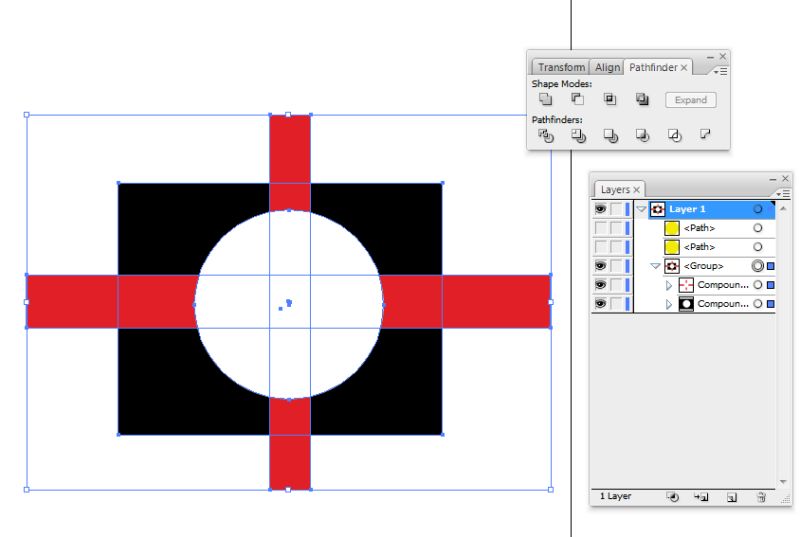Click the Layers panel scroll-down arrow
The width and height of the screenshot is (800, 537).
783,482
